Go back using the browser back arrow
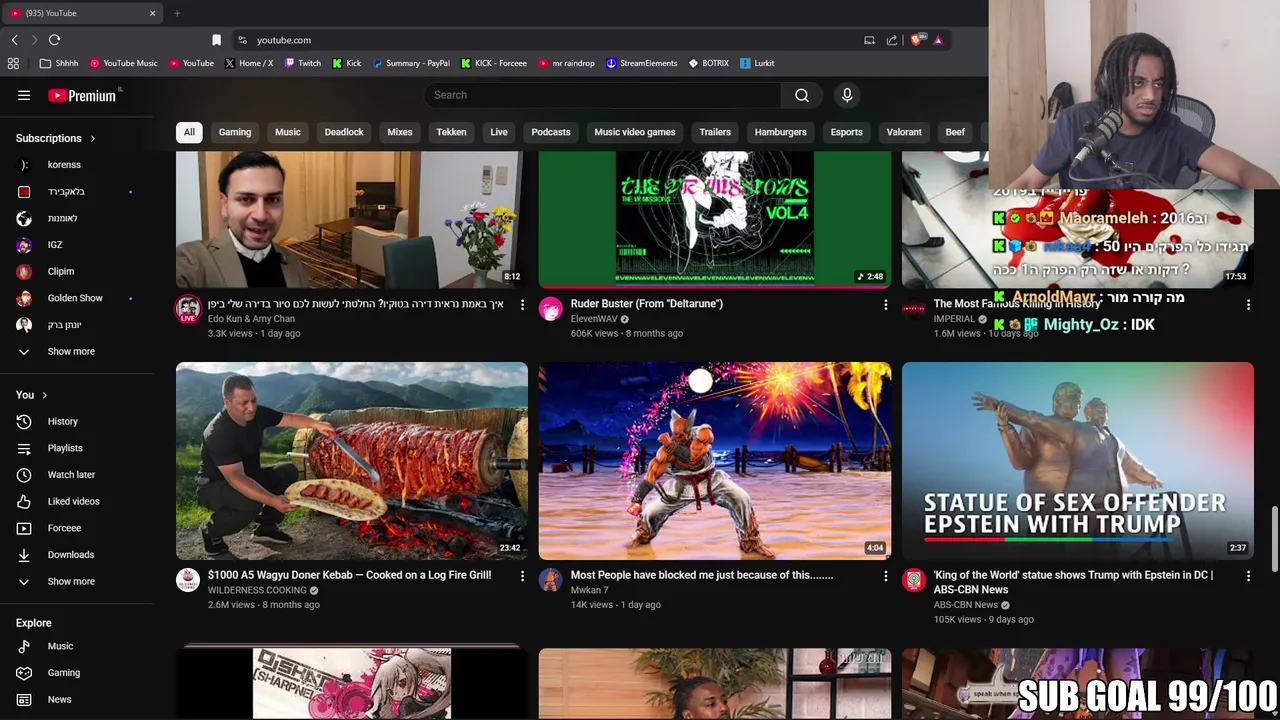1280x720 pixels. (x=14, y=40)
